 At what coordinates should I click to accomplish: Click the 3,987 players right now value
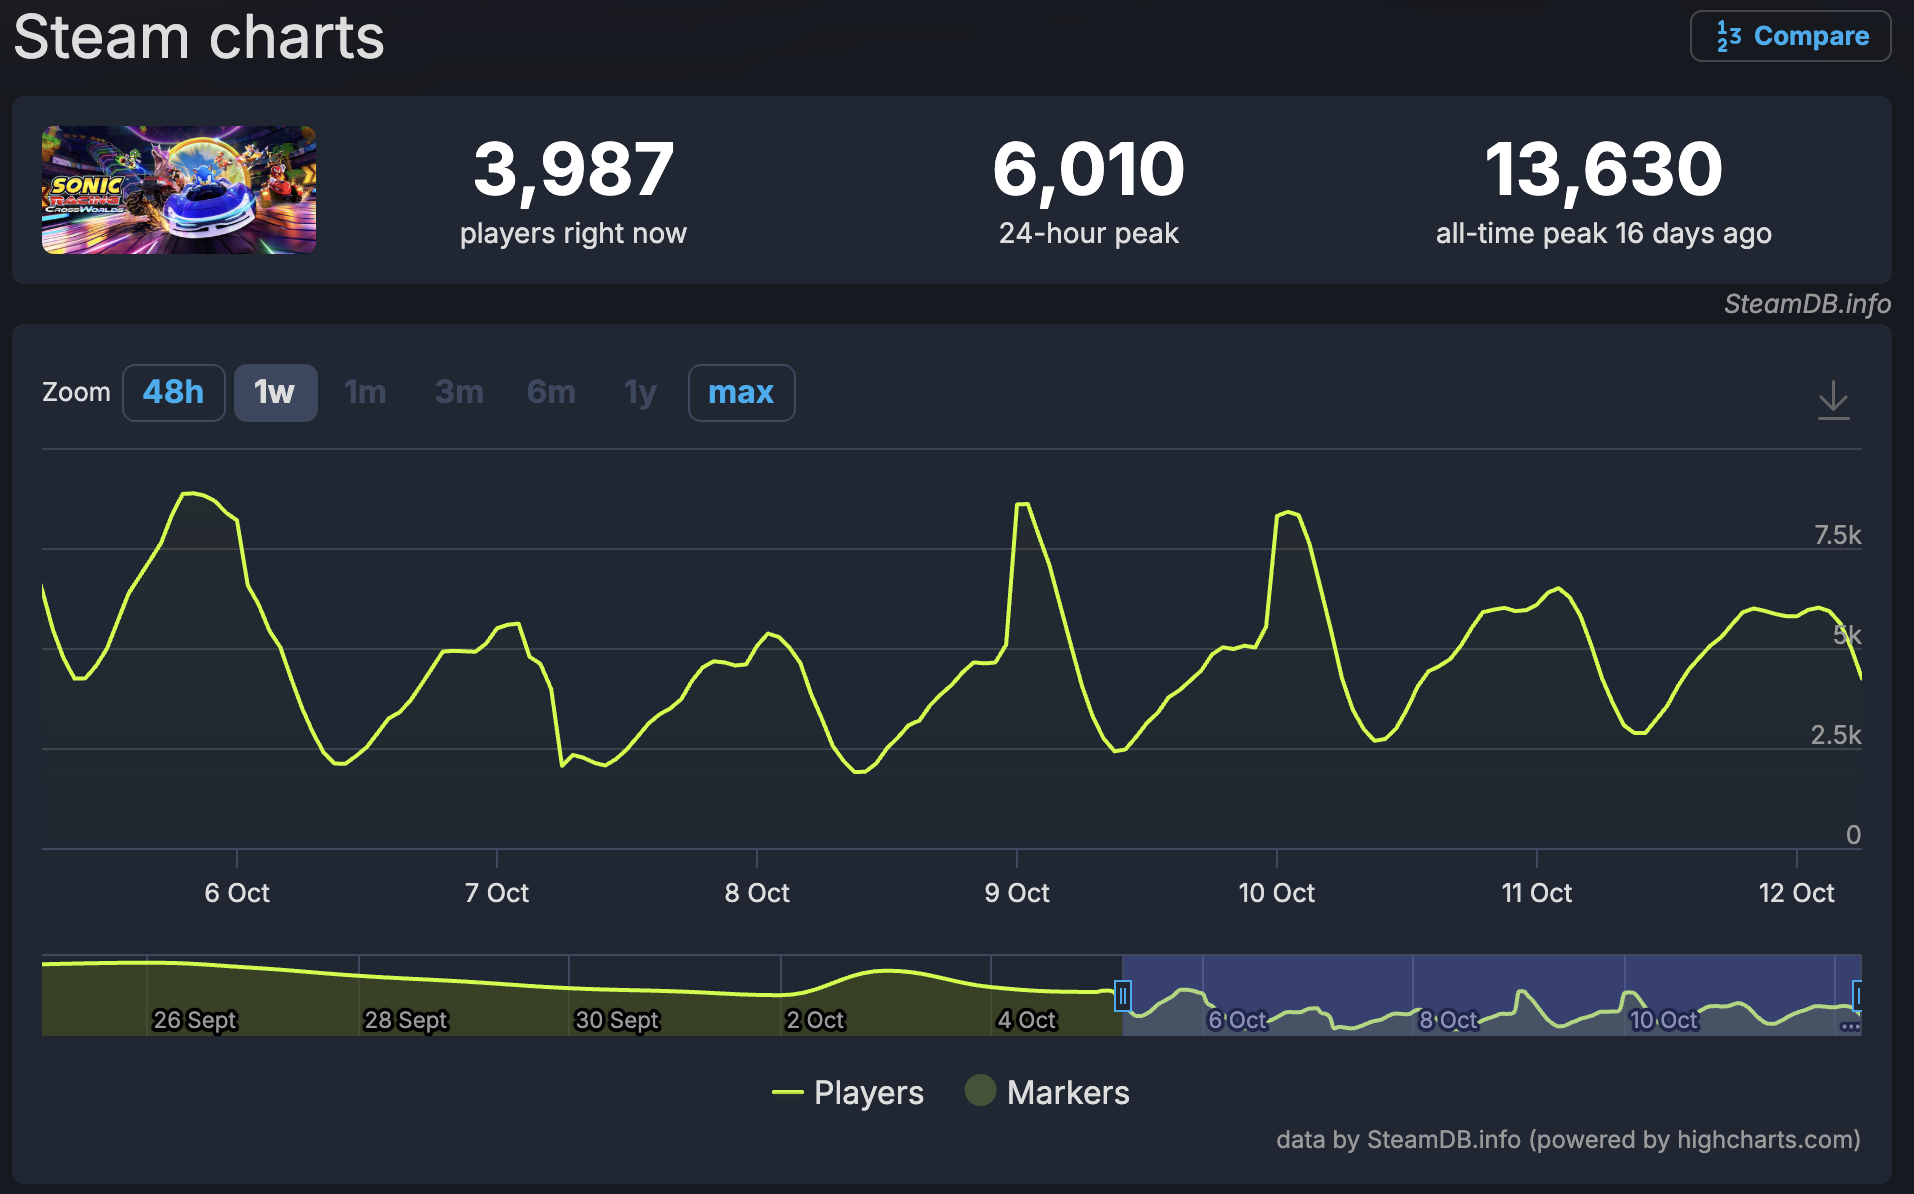[574, 169]
